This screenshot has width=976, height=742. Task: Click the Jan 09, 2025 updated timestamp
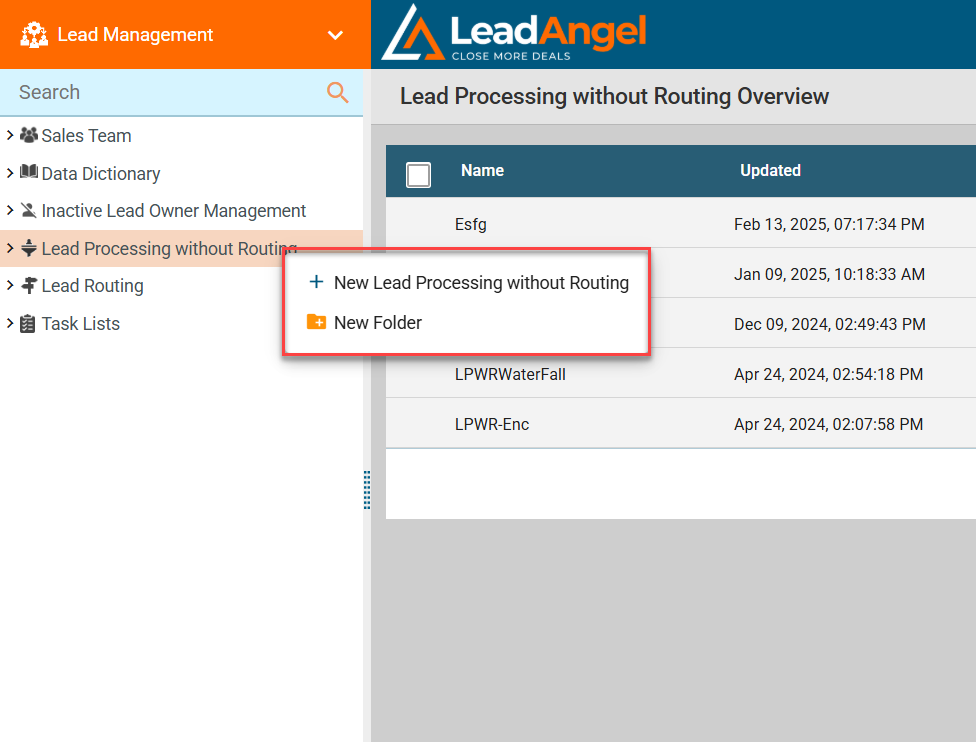[829, 274]
